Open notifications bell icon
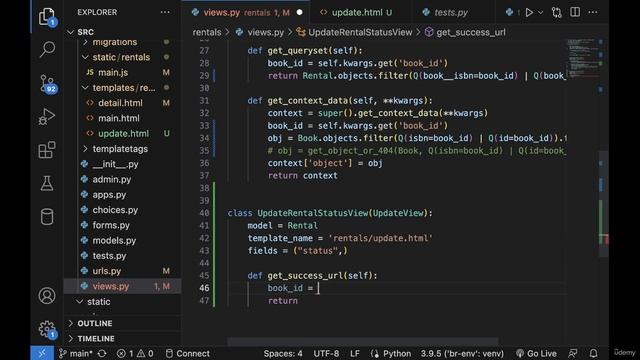Viewport: 640px width, 360px height. tap(593, 353)
